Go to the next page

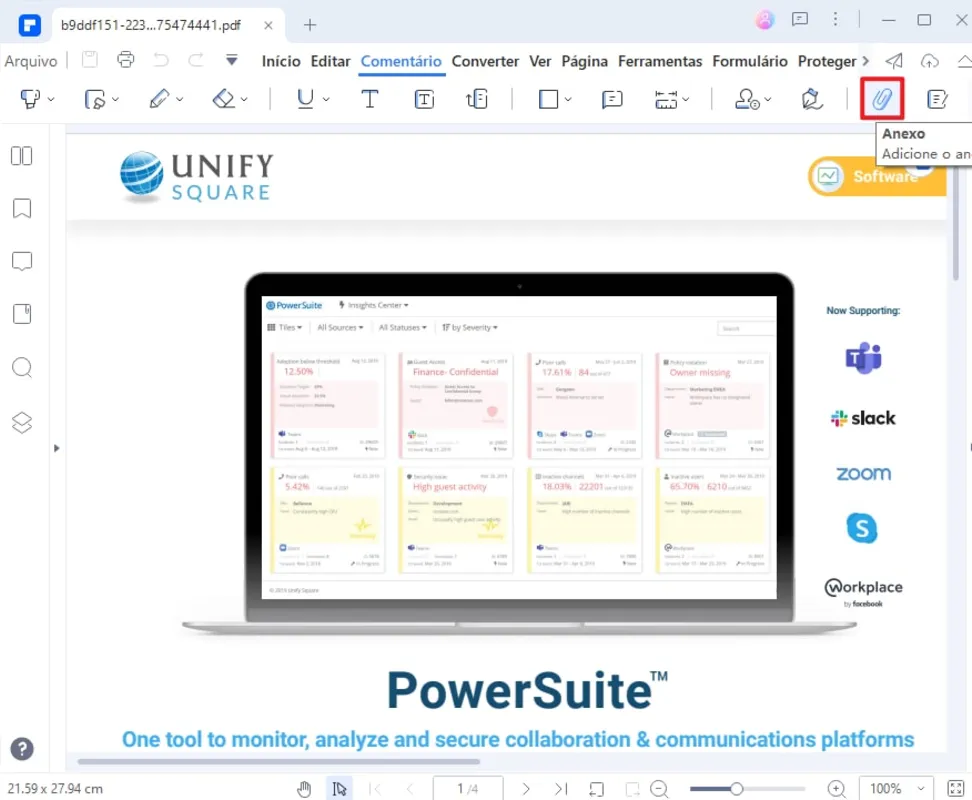(x=526, y=789)
